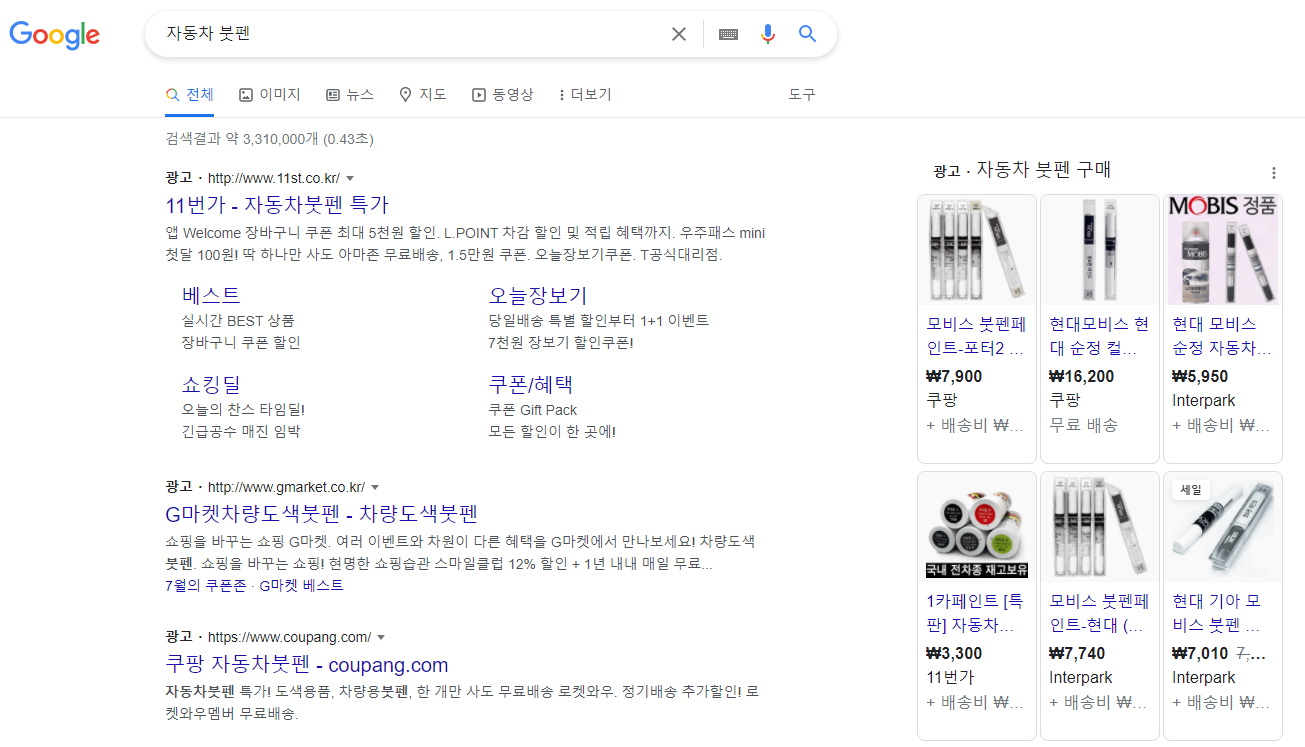Expand the arrow next to 11st.co.kr URL
Viewport: 1305px width, 747px height.
[350, 179]
